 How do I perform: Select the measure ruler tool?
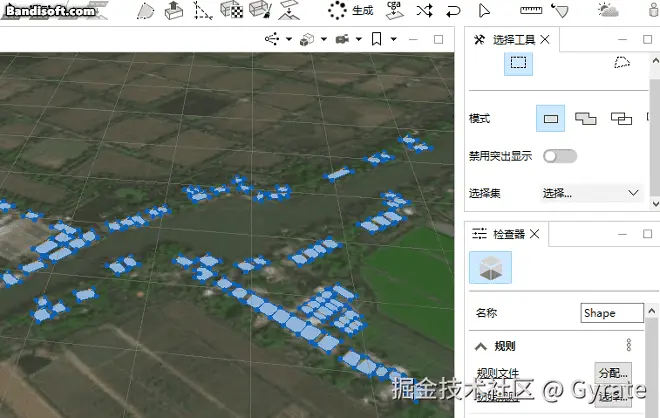click(x=530, y=11)
